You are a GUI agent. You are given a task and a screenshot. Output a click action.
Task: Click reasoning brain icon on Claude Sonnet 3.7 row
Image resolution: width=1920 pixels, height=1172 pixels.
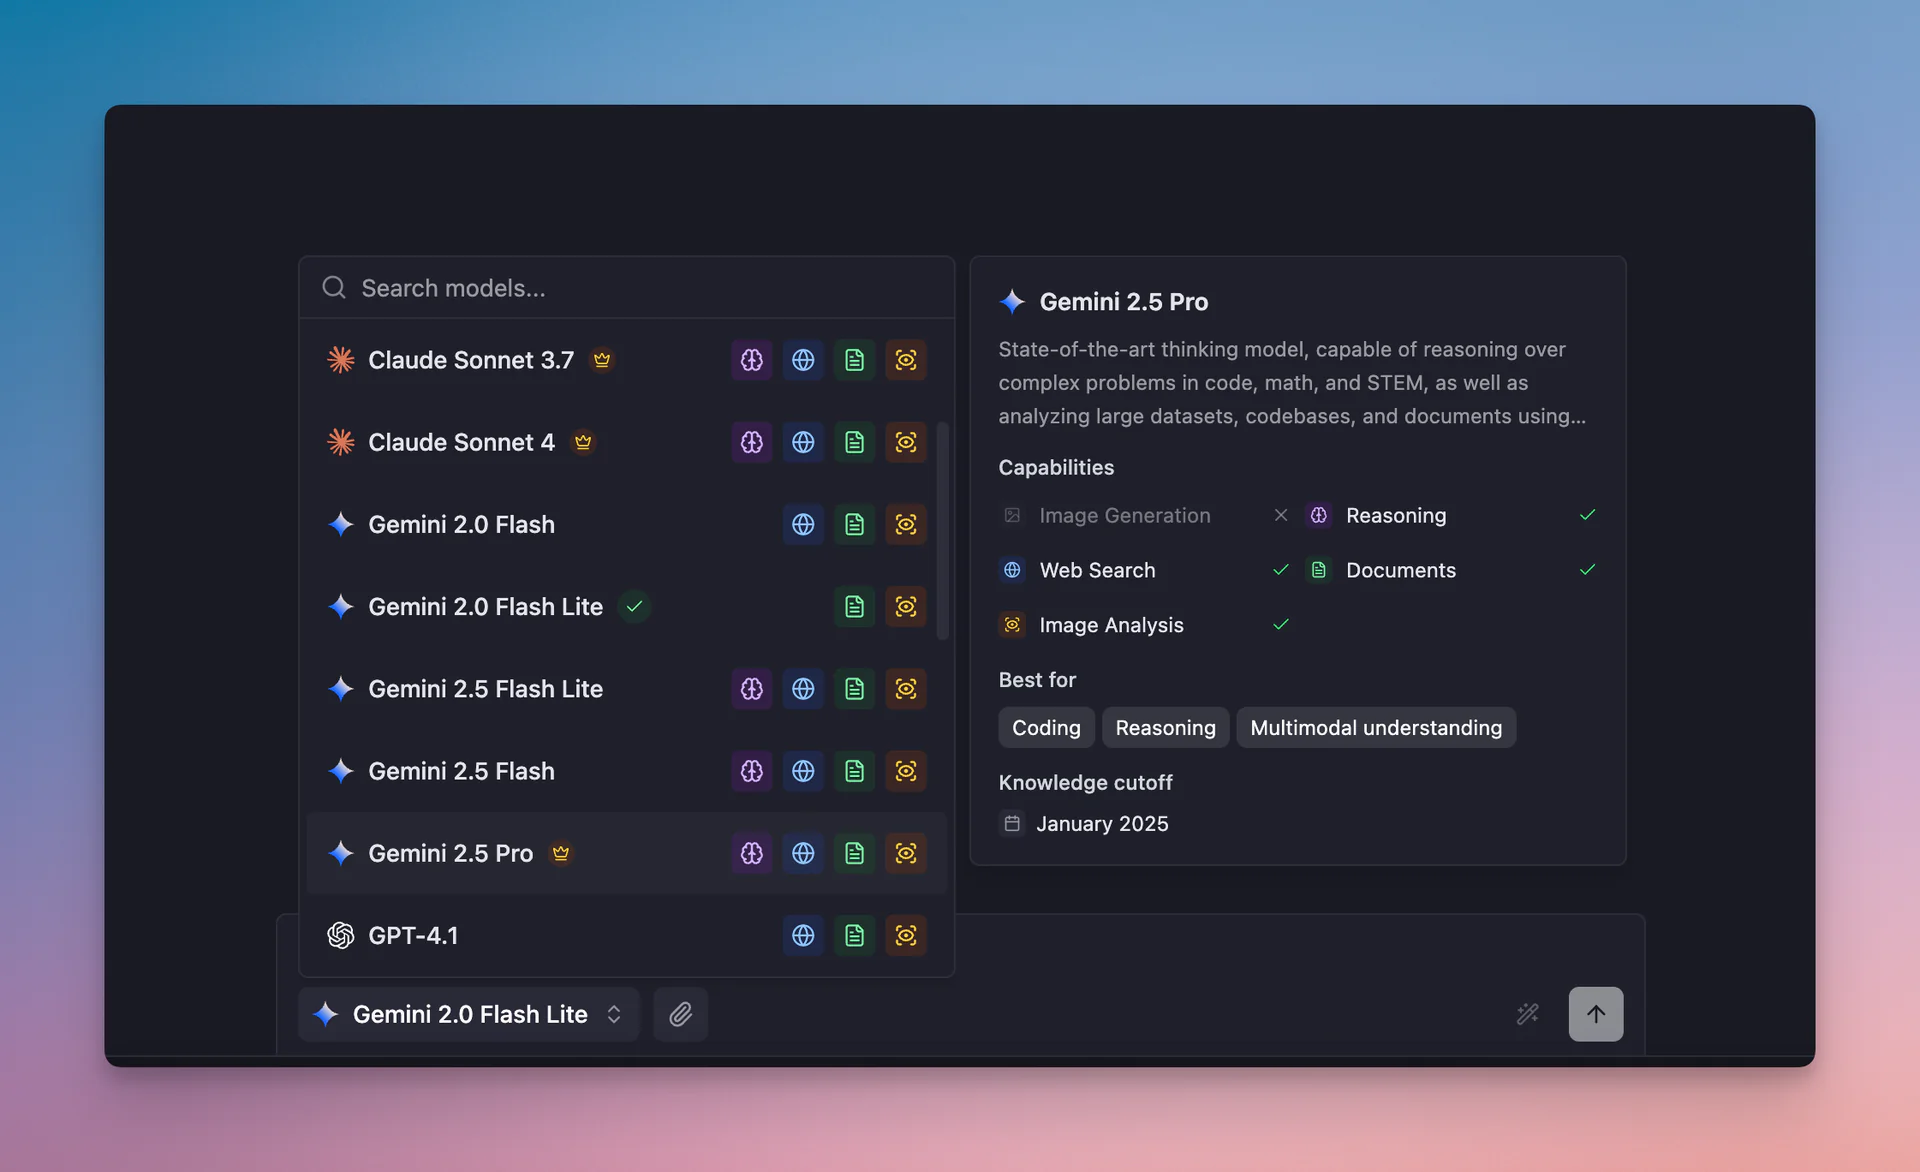pyautogui.click(x=752, y=360)
